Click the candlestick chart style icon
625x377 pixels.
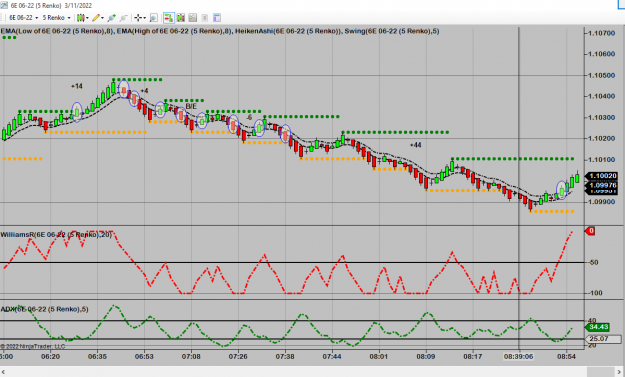point(81,18)
